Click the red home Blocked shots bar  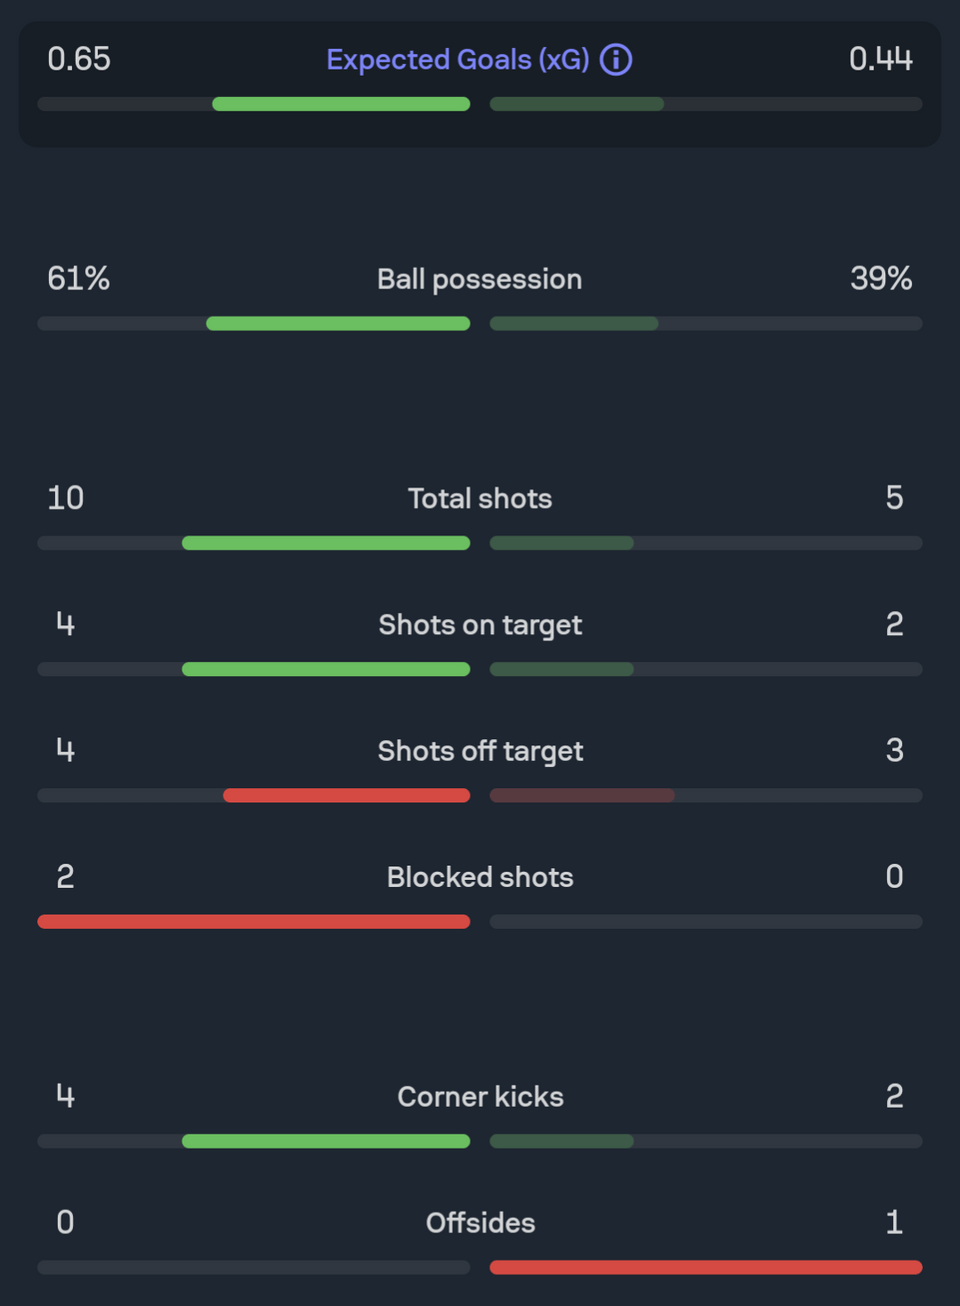[x=254, y=922]
